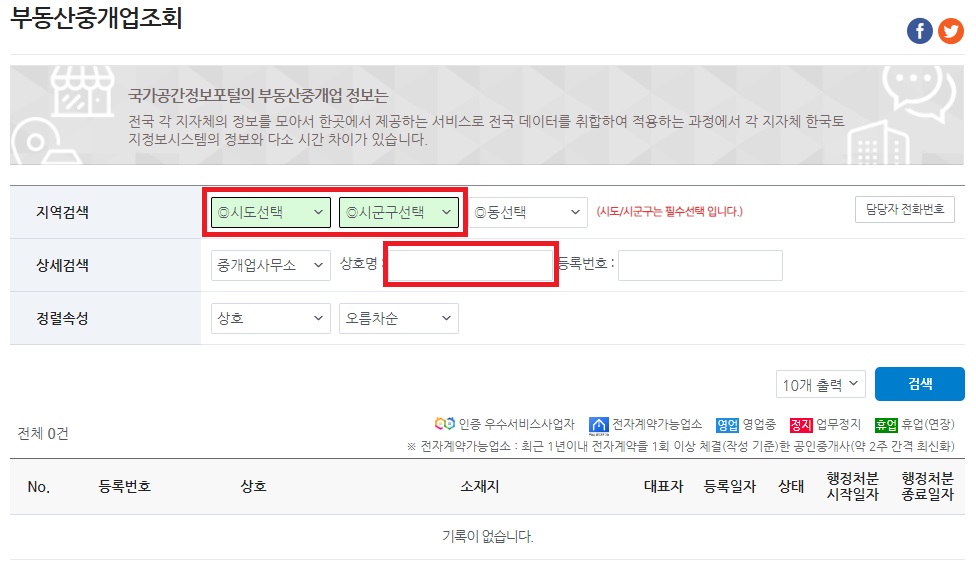Focus the 등록번호 input field
Screen dimensions: 976x570
700,265
